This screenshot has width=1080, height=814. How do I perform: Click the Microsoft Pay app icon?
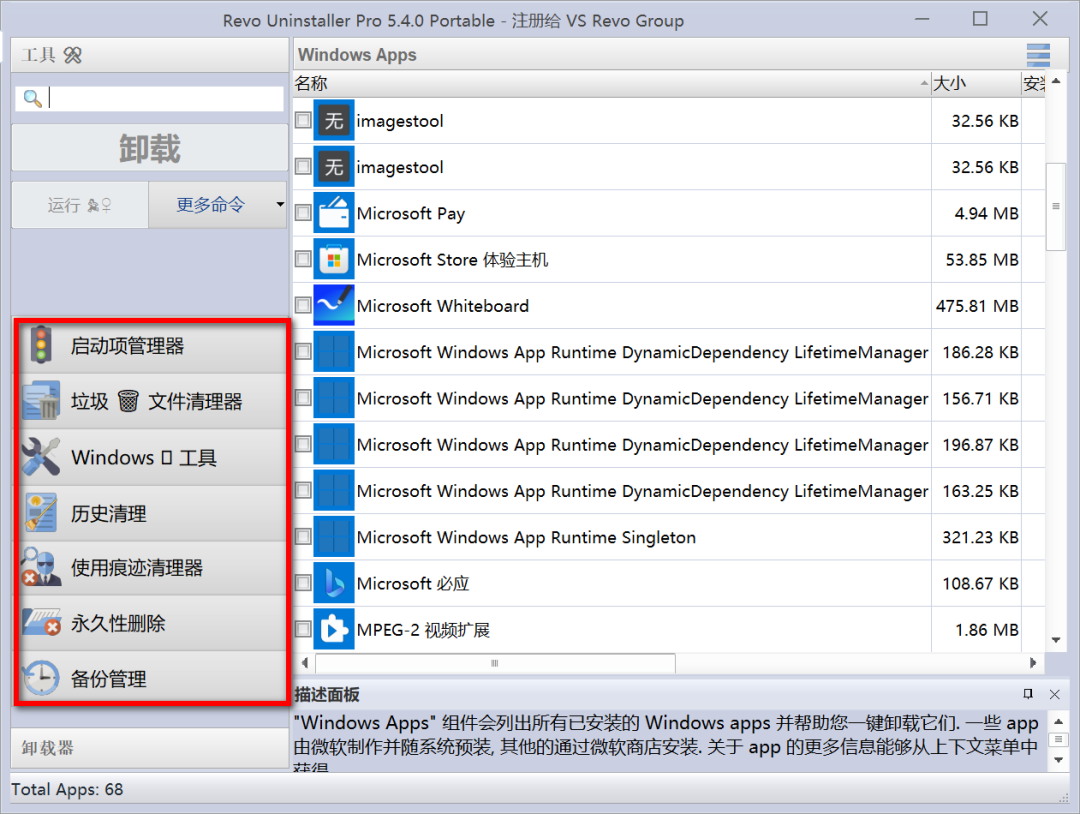point(334,213)
